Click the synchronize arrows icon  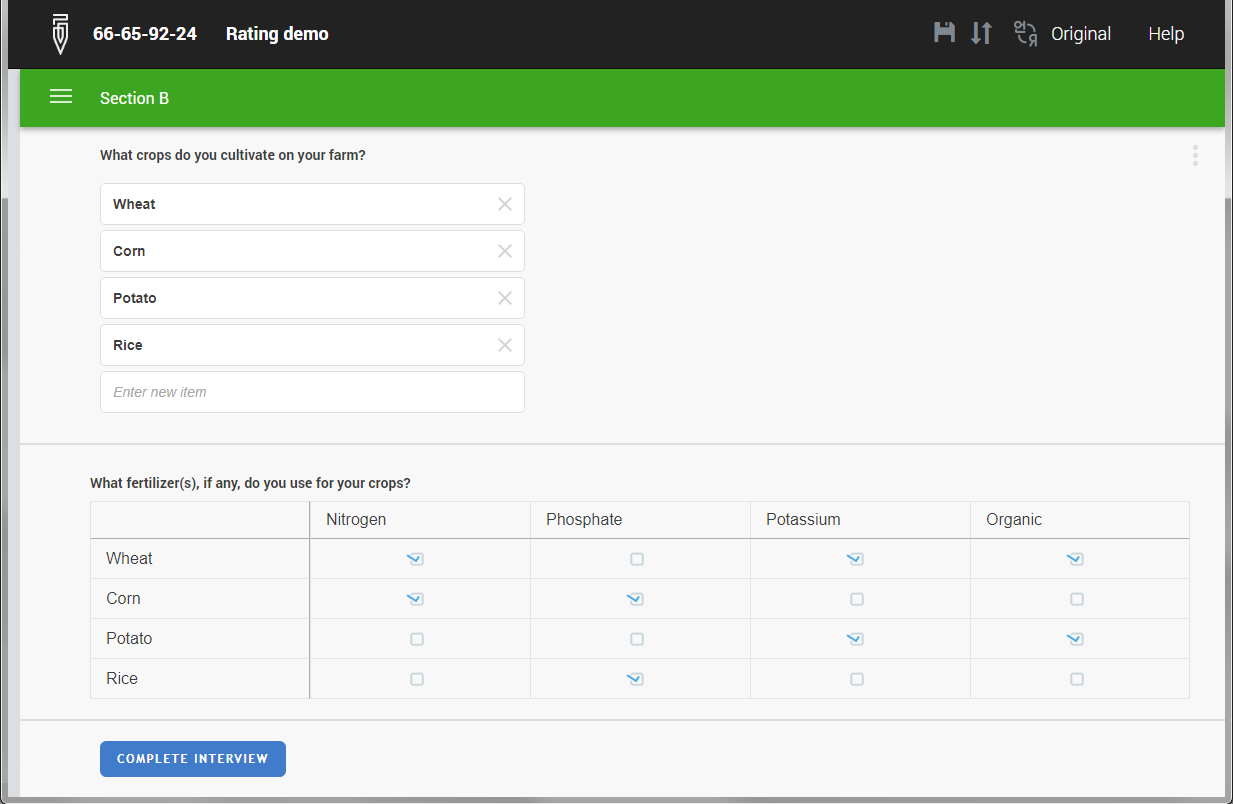(982, 33)
